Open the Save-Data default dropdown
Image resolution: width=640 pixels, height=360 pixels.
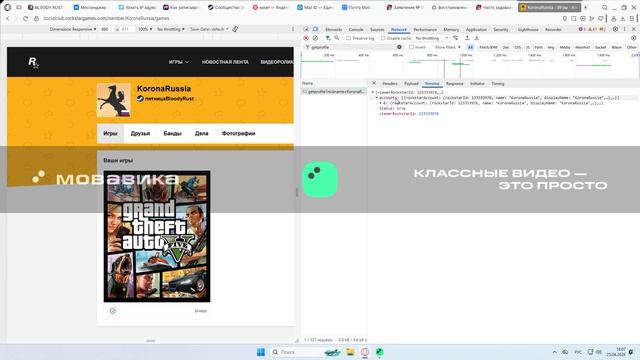click(x=209, y=29)
